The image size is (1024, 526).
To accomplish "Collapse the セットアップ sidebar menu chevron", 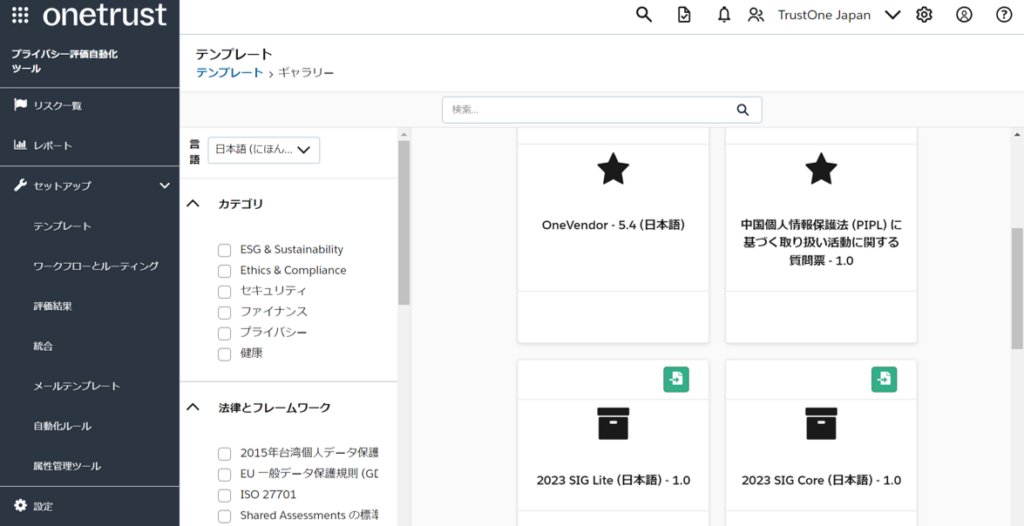I will click(164, 186).
